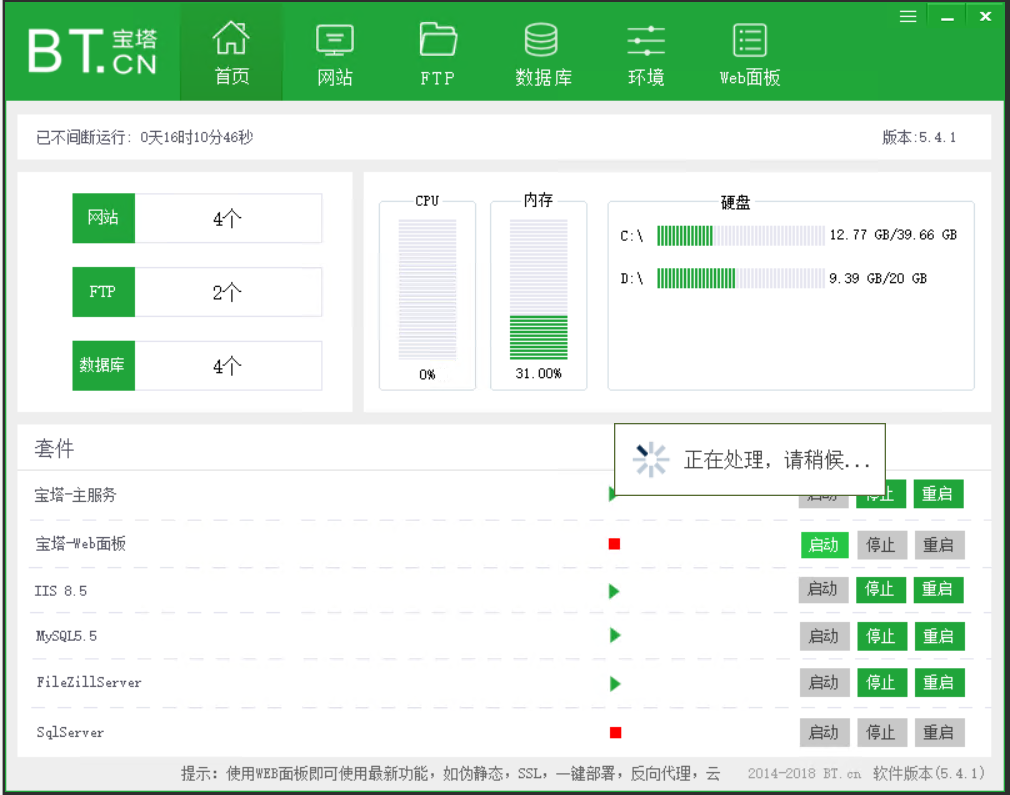Click the D:\ disk usage bar
1010x795 pixels.
pyautogui.click(x=741, y=278)
